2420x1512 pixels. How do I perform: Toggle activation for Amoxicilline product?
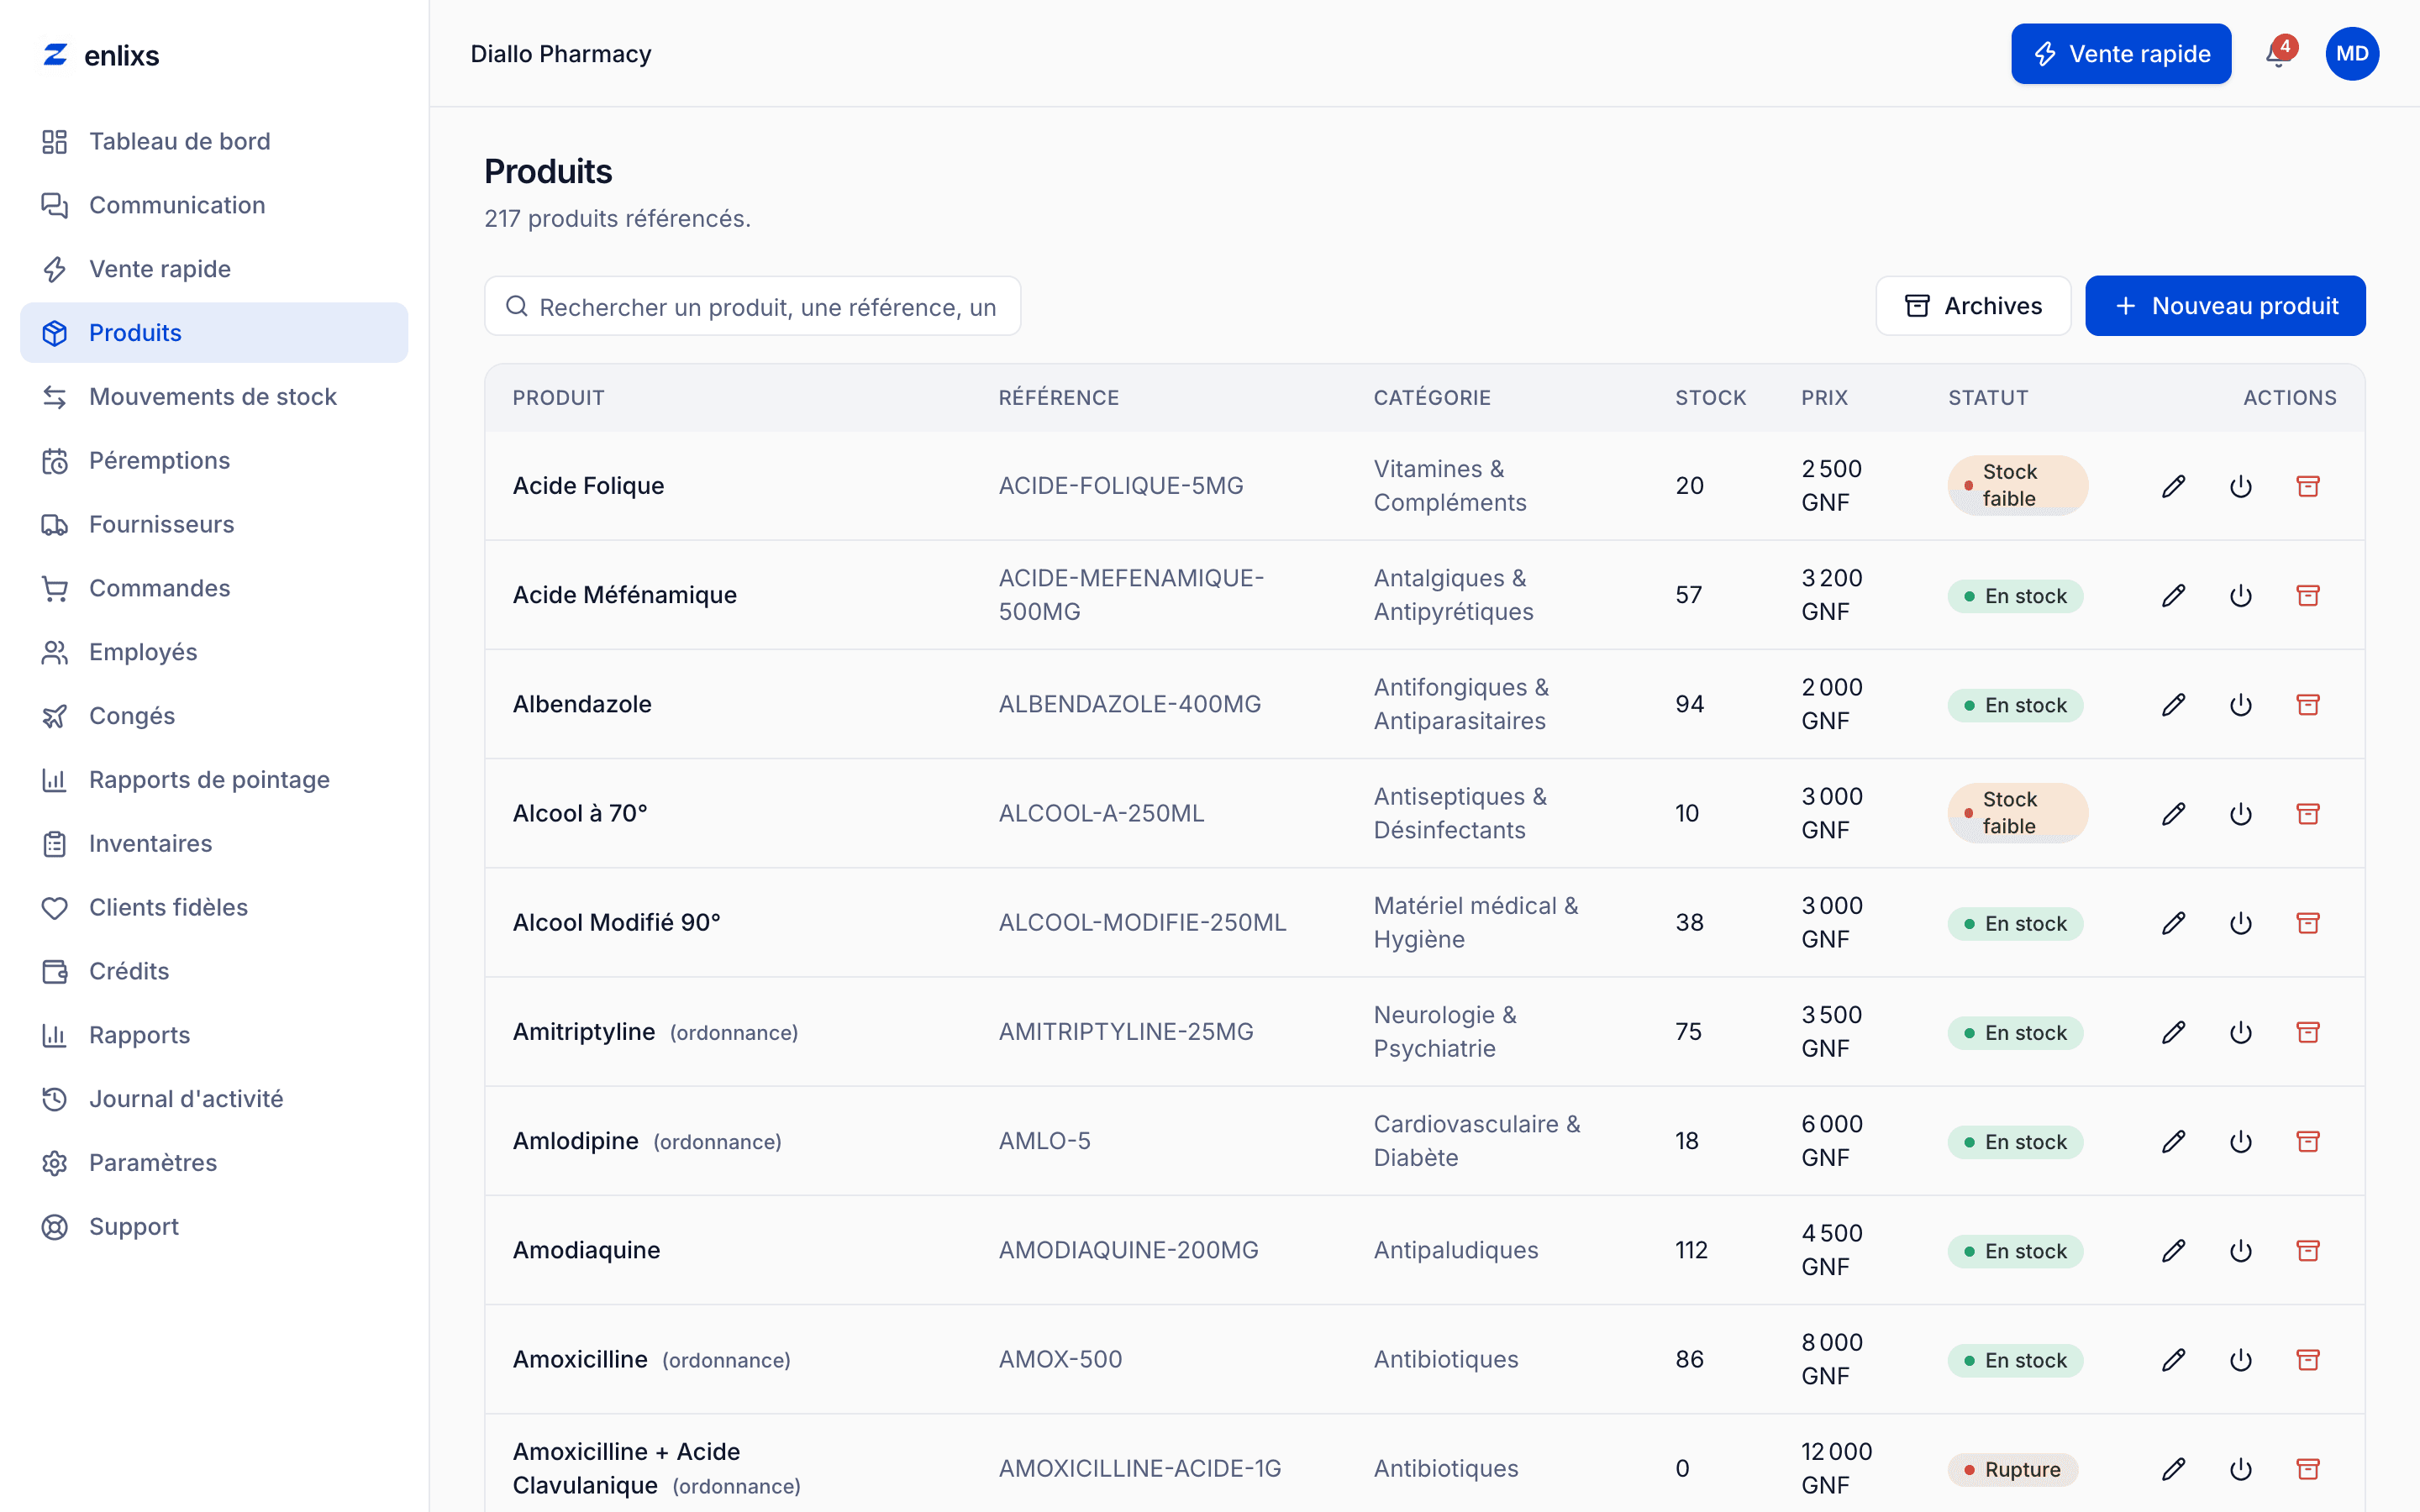(2241, 1360)
